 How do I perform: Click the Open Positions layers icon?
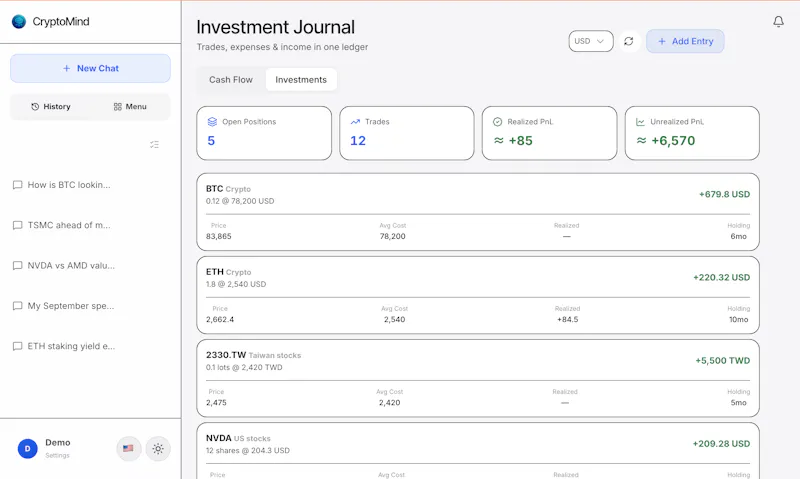[212, 122]
